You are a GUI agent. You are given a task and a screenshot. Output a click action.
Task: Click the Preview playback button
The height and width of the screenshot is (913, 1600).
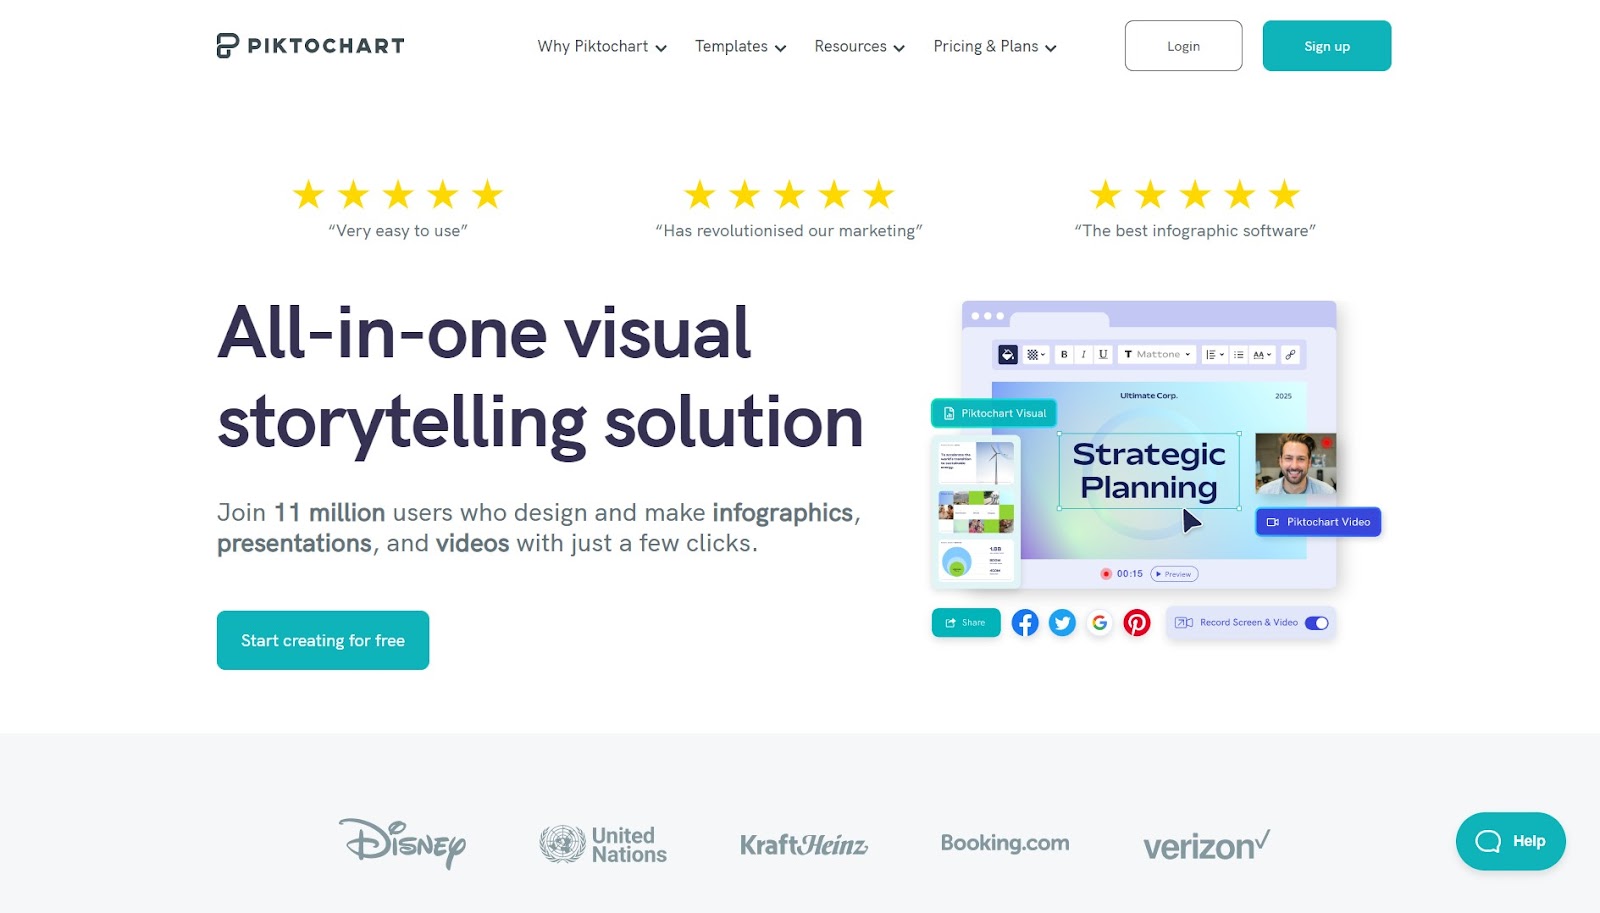coord(1174,574)
